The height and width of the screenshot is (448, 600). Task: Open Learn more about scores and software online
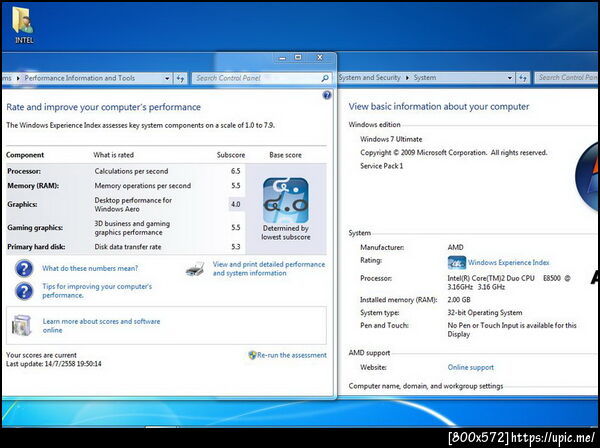click(101, 326)
